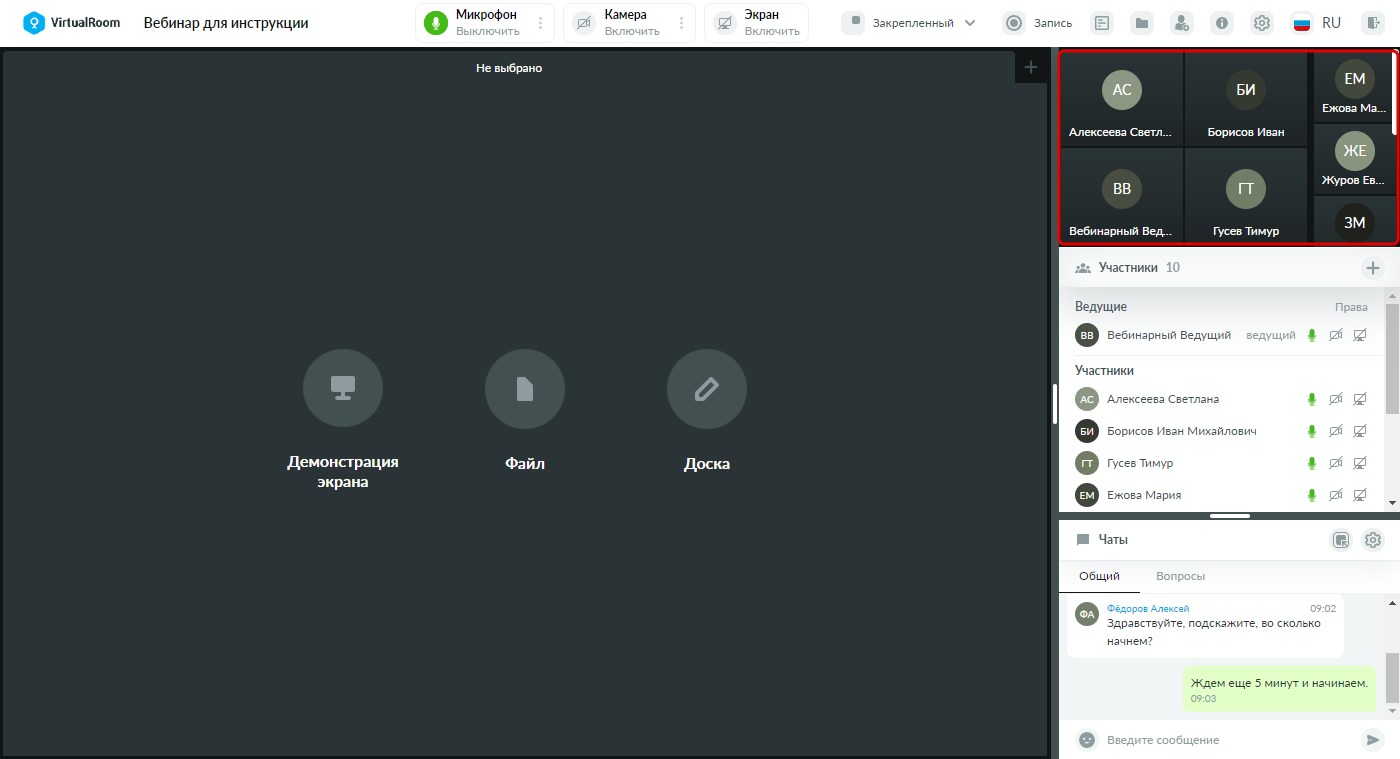Open the Закрепленный layout dropdown
Image resolution: width=1400 pixels, height=759 pixels.
coord(909,23)
